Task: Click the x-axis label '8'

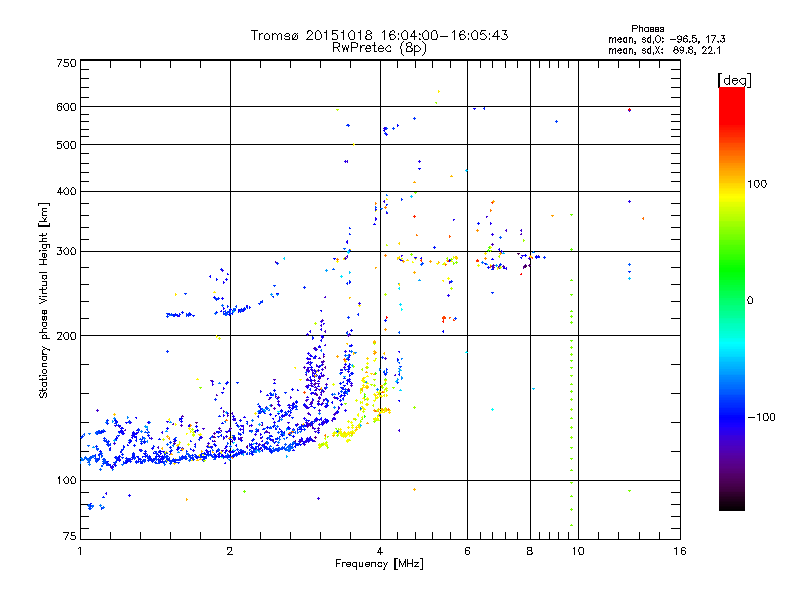Action: point(530,551)
